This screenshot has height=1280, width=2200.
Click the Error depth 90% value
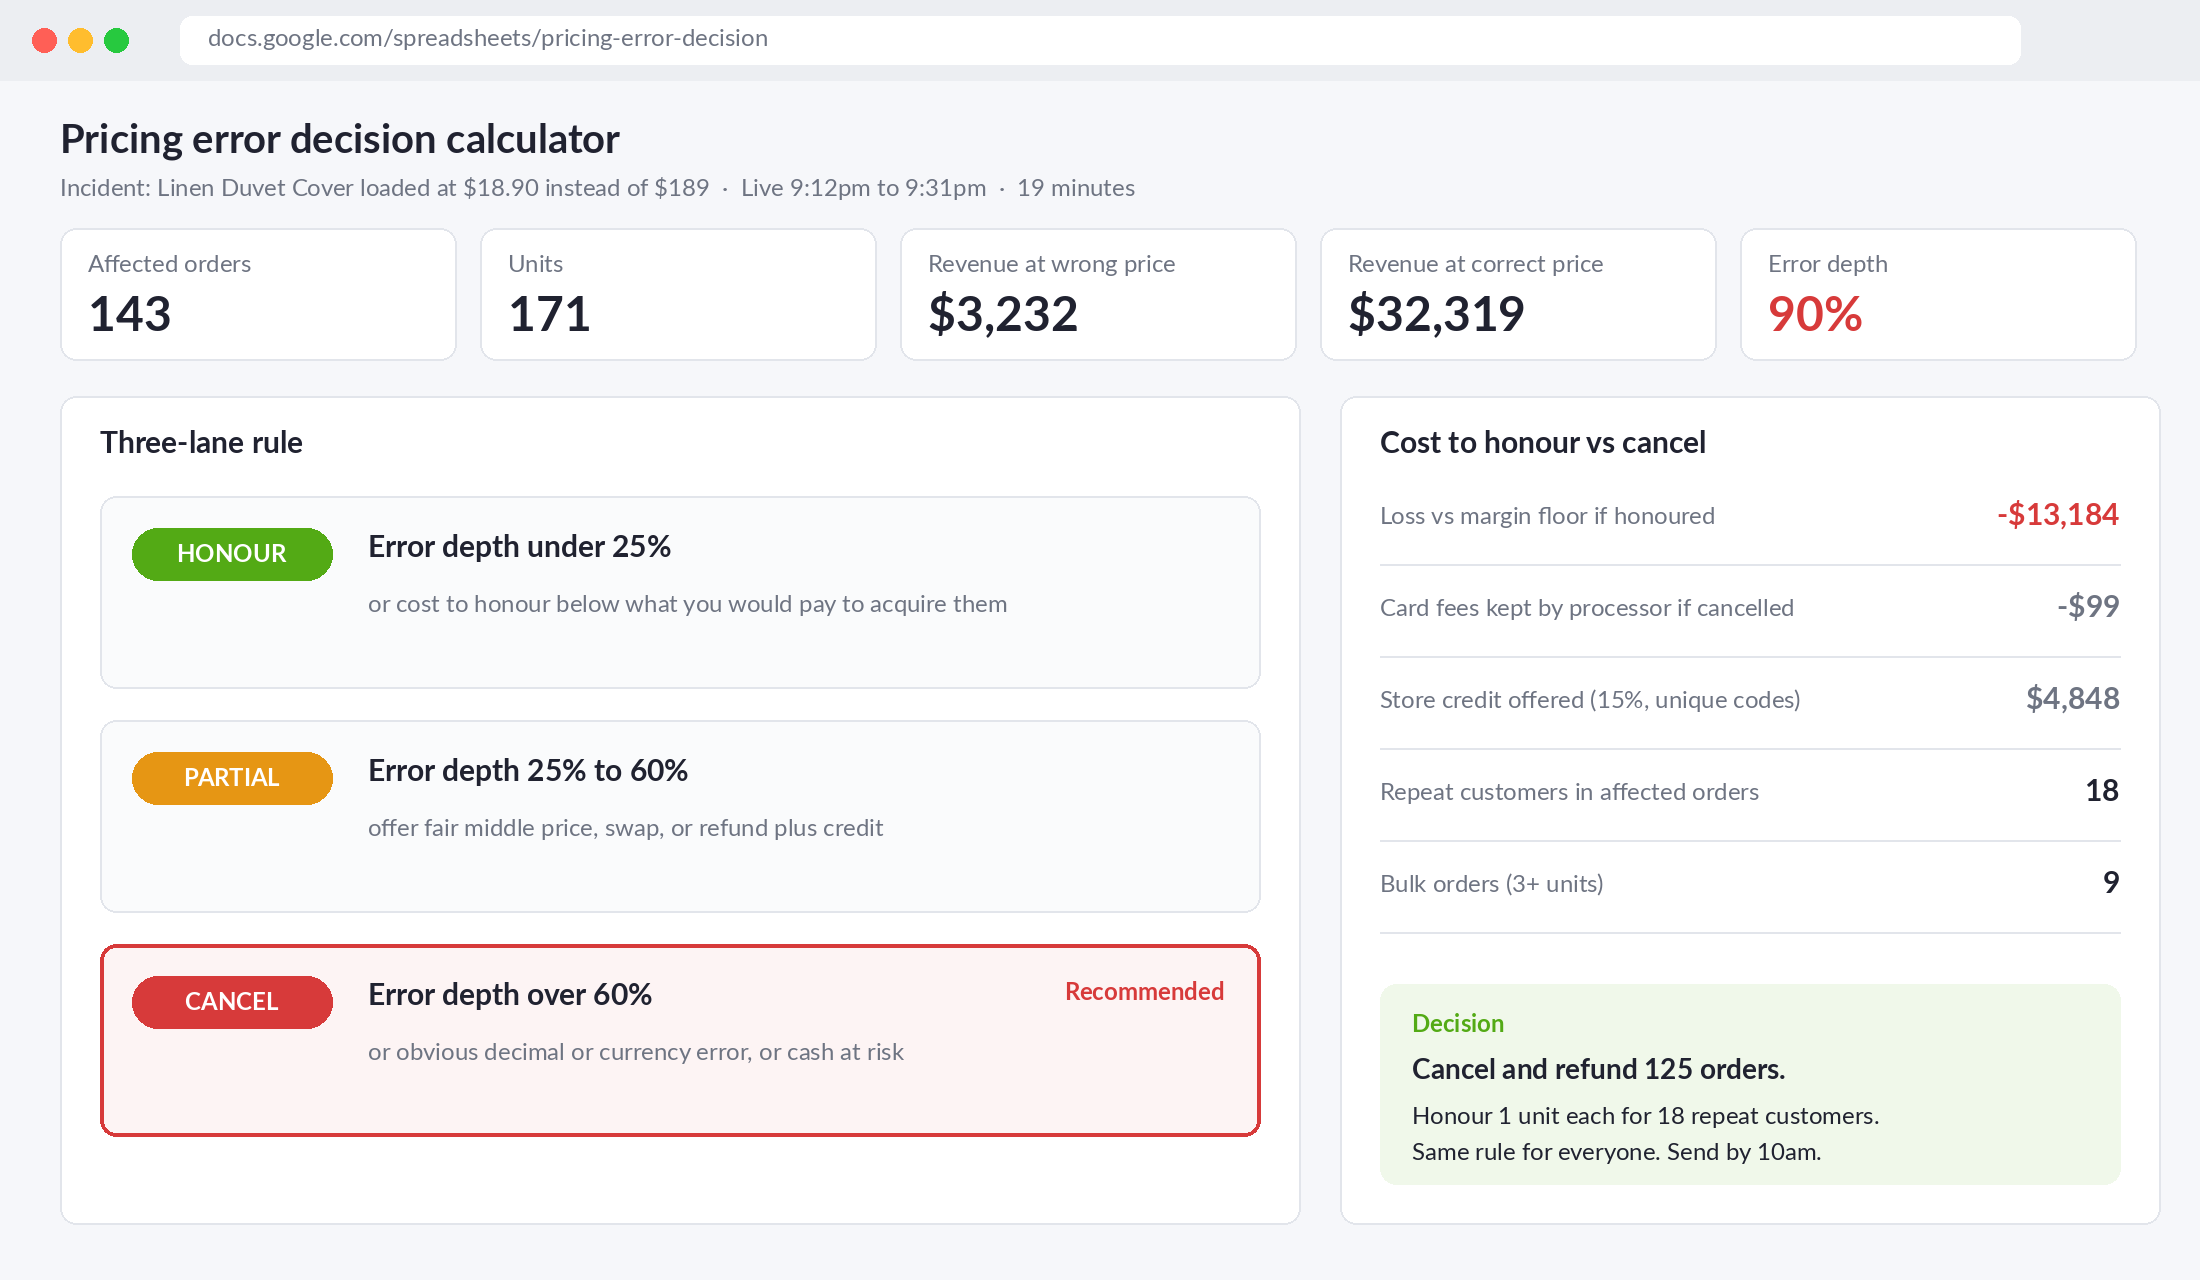coord(1815,314)
